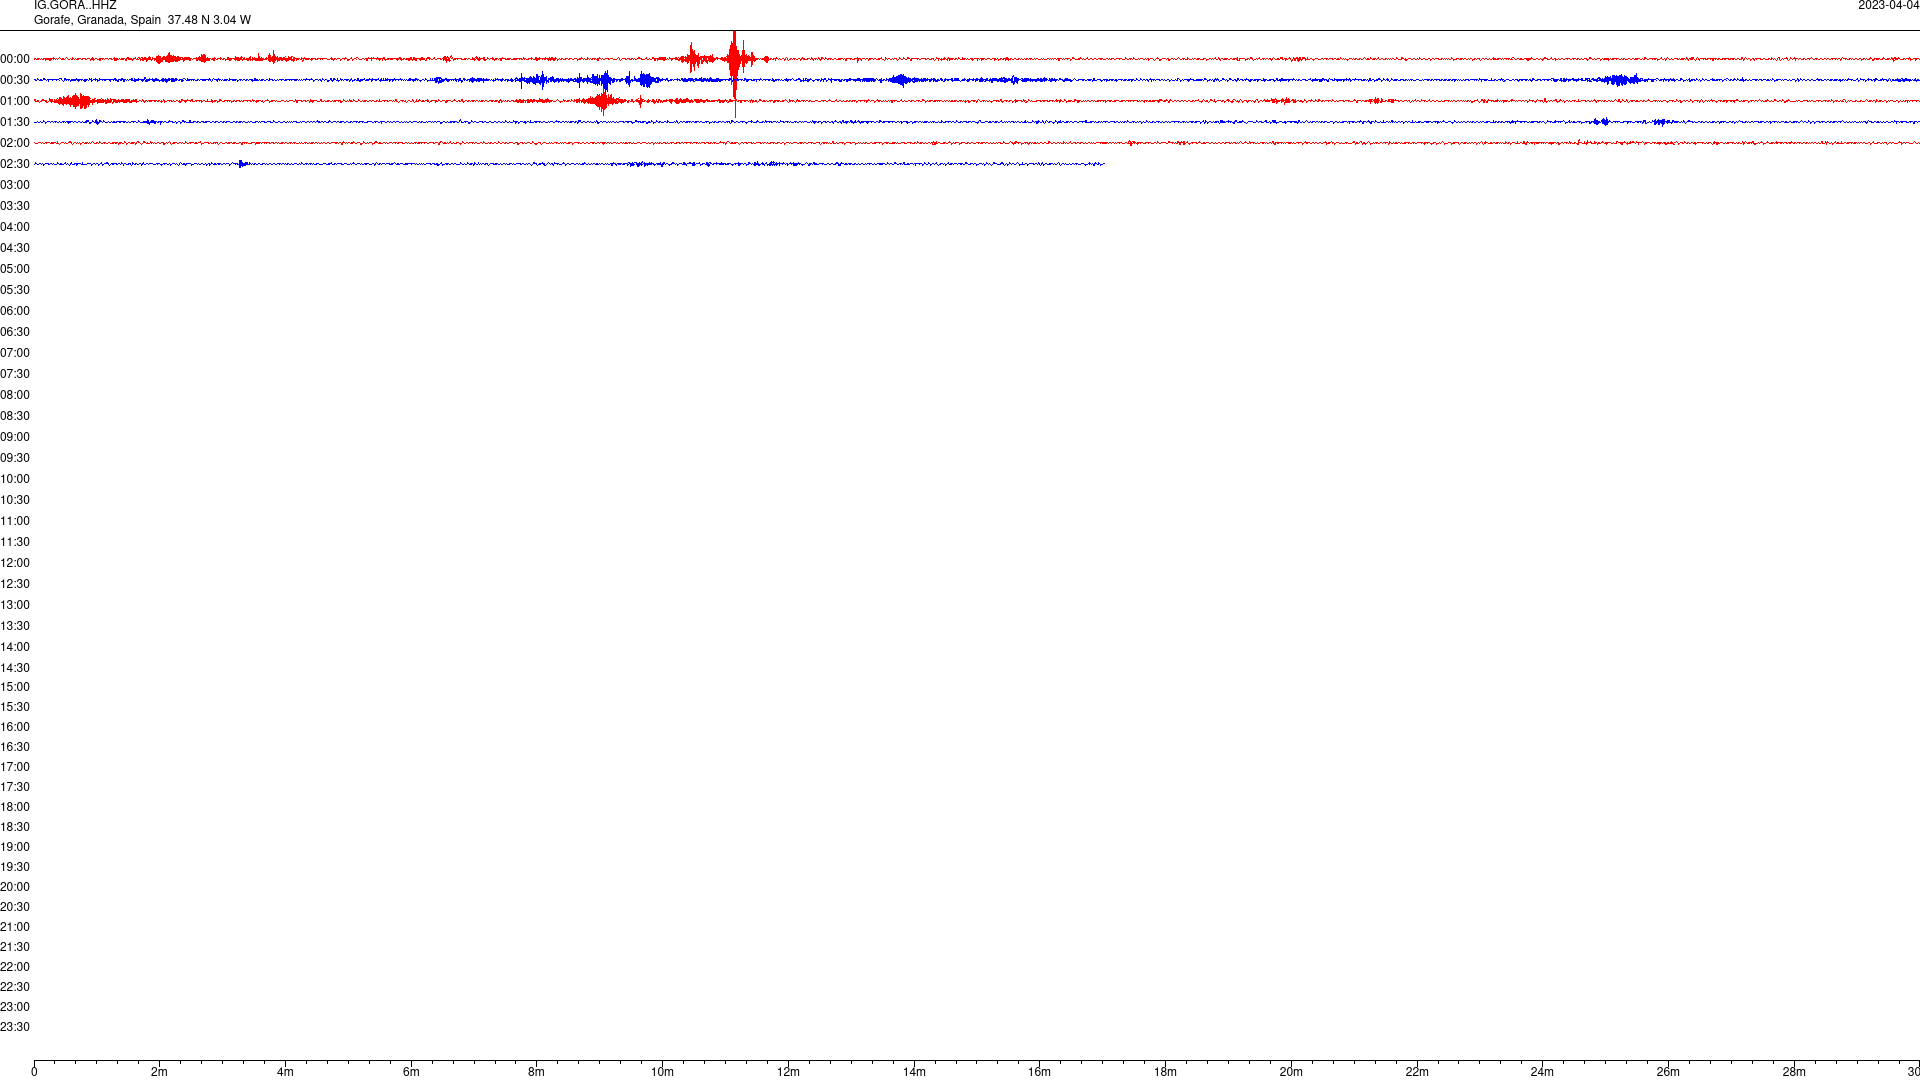1920x1080 pixels.
Task: Click the 22m axis tick label
Action: click(1417, 1072)
